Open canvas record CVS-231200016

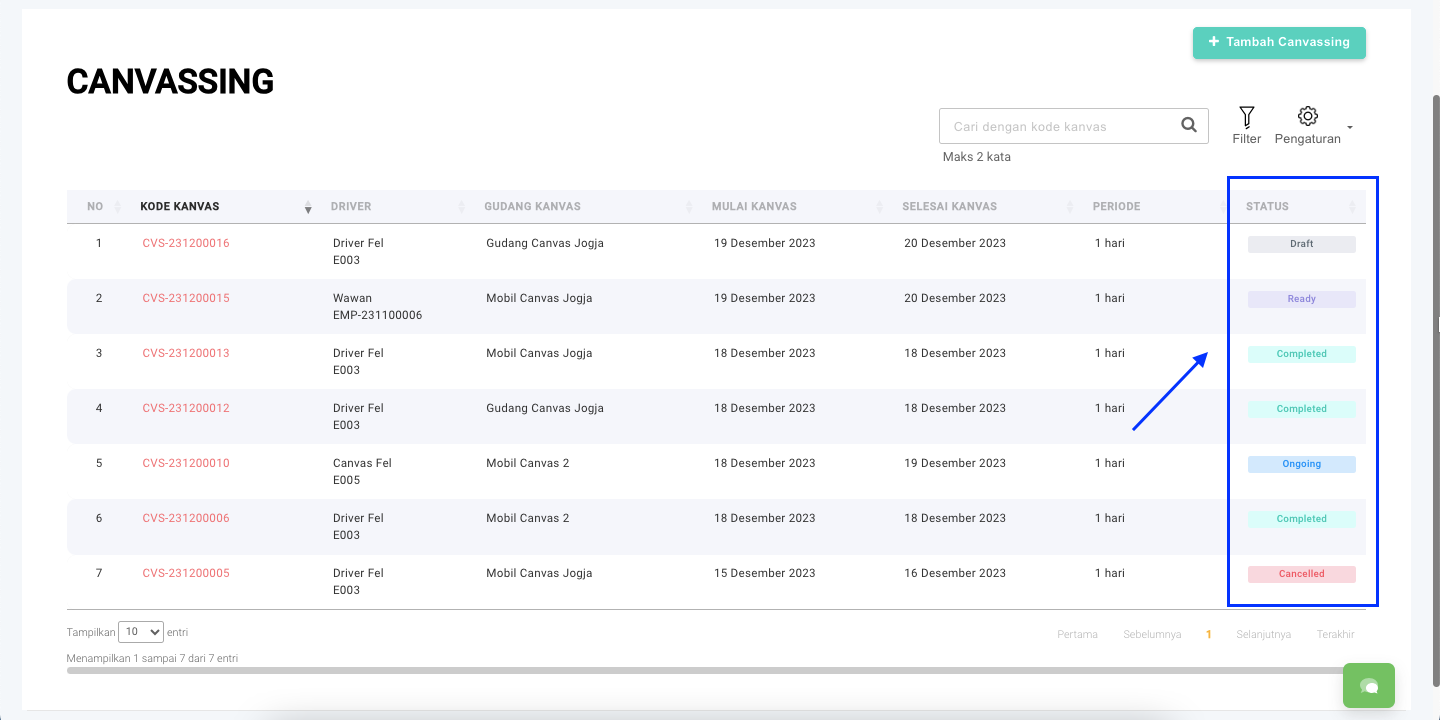point(186,243)
